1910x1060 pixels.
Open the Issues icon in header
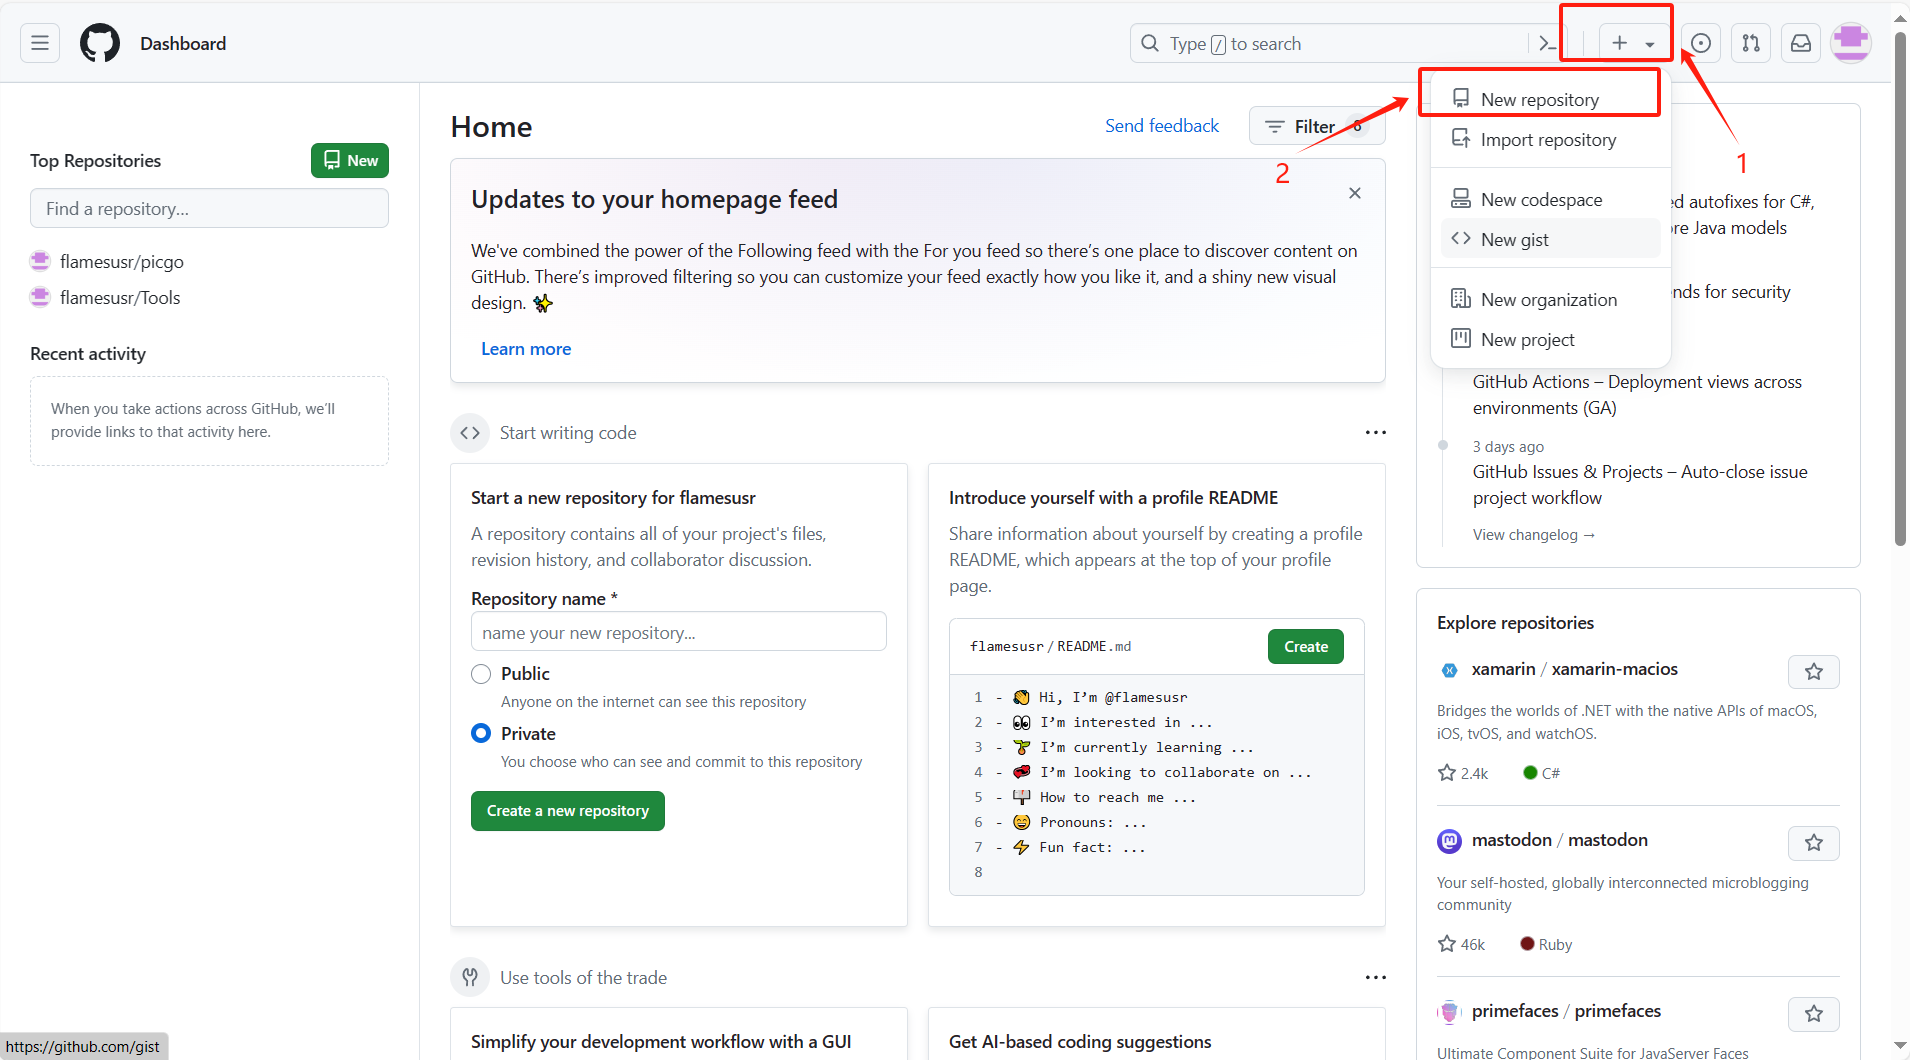pyautogui.click(x=1701, y=43)
